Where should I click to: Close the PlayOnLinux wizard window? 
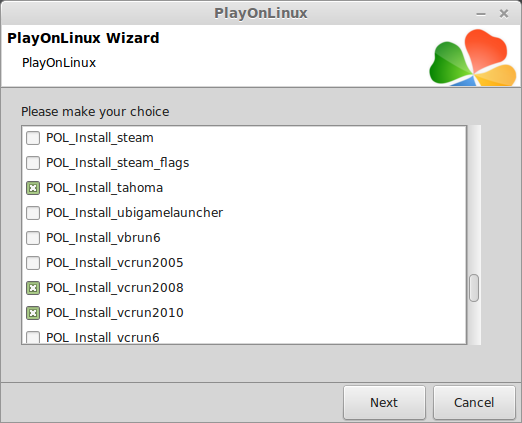tap(504, 14)
